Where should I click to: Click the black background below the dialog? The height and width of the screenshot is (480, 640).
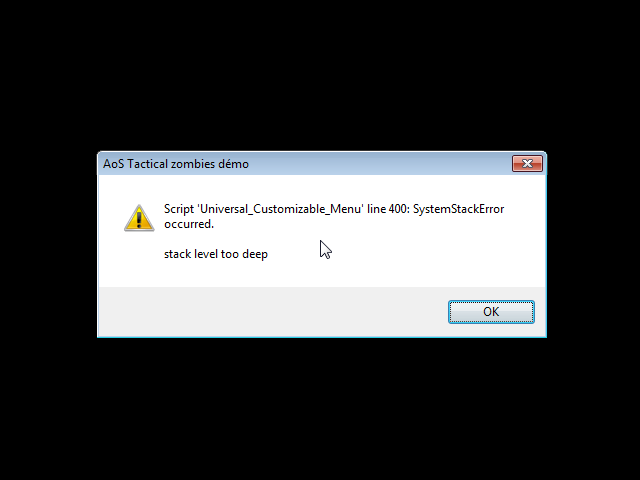click(320, 408)
